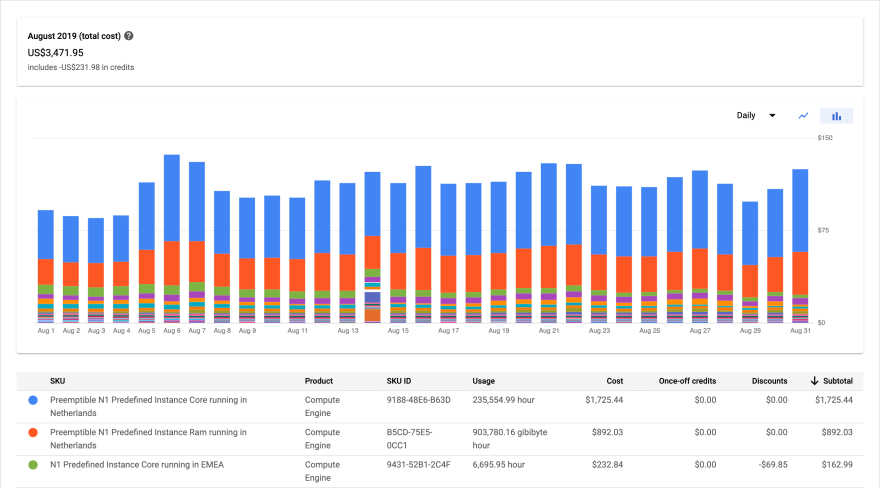880x488 pixels.
Task: Switch to bar chart view
Action: (x=836, y=116)
